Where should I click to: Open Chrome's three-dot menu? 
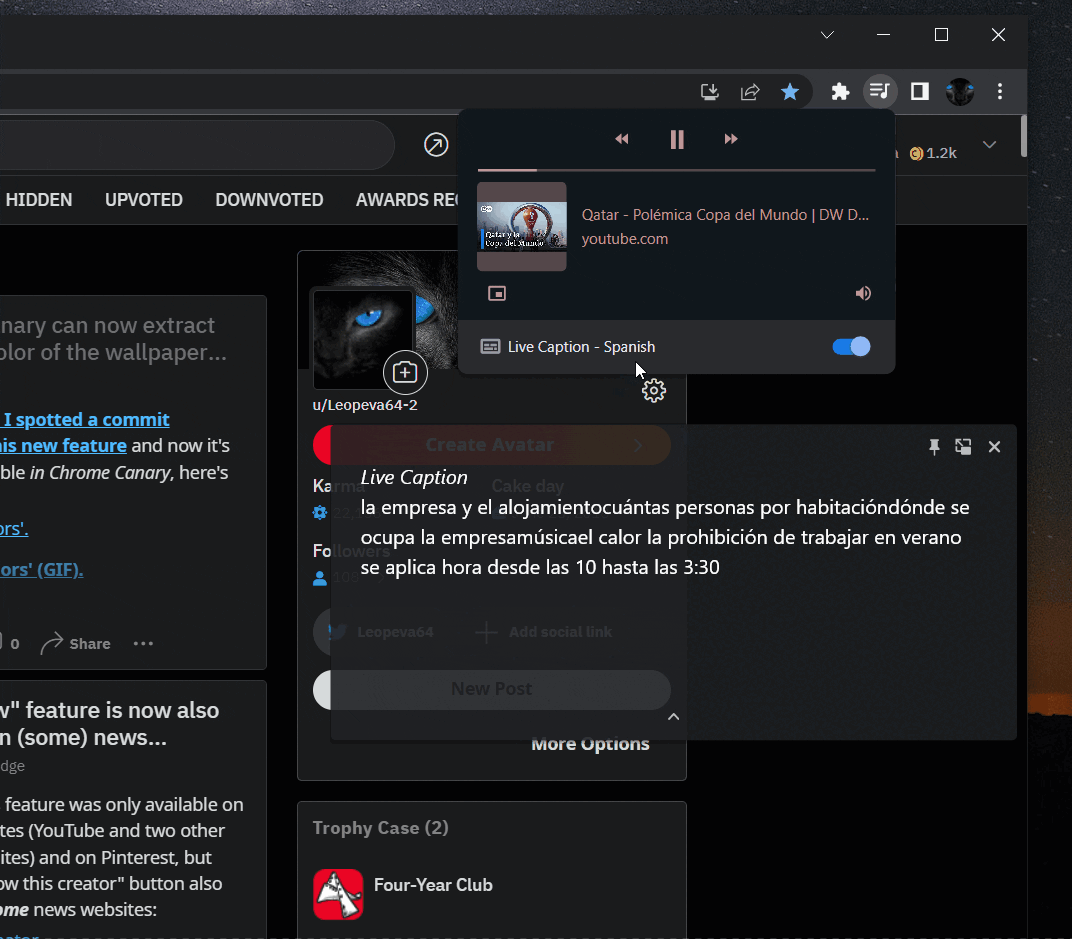pos(999,91)
